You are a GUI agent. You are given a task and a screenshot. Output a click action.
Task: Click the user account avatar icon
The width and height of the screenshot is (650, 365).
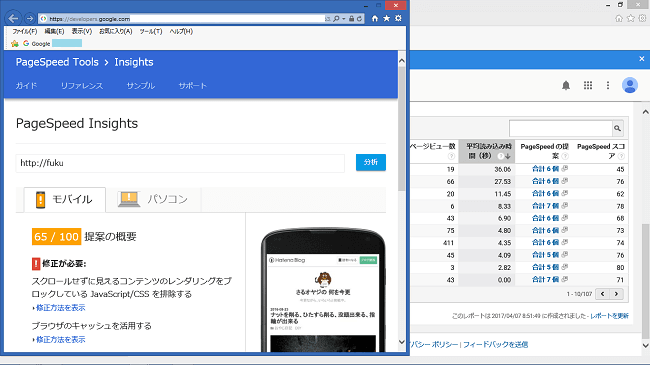(630, 85)
